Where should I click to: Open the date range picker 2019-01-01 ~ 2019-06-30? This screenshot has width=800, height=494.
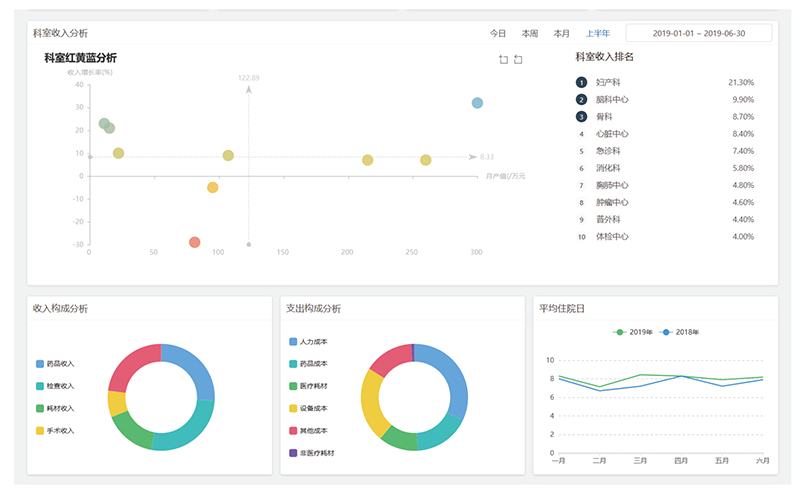[698, 33]
